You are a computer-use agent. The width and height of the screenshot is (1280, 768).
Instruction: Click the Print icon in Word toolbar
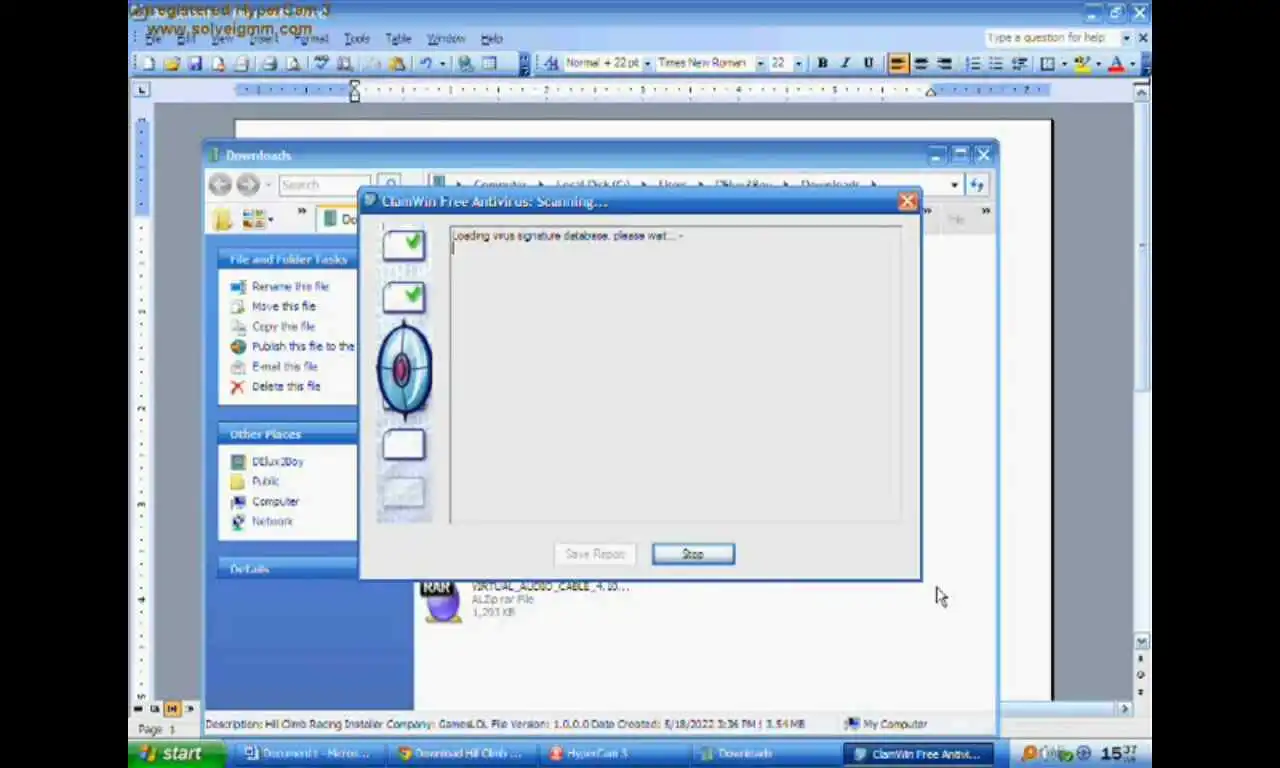[268, 63]
